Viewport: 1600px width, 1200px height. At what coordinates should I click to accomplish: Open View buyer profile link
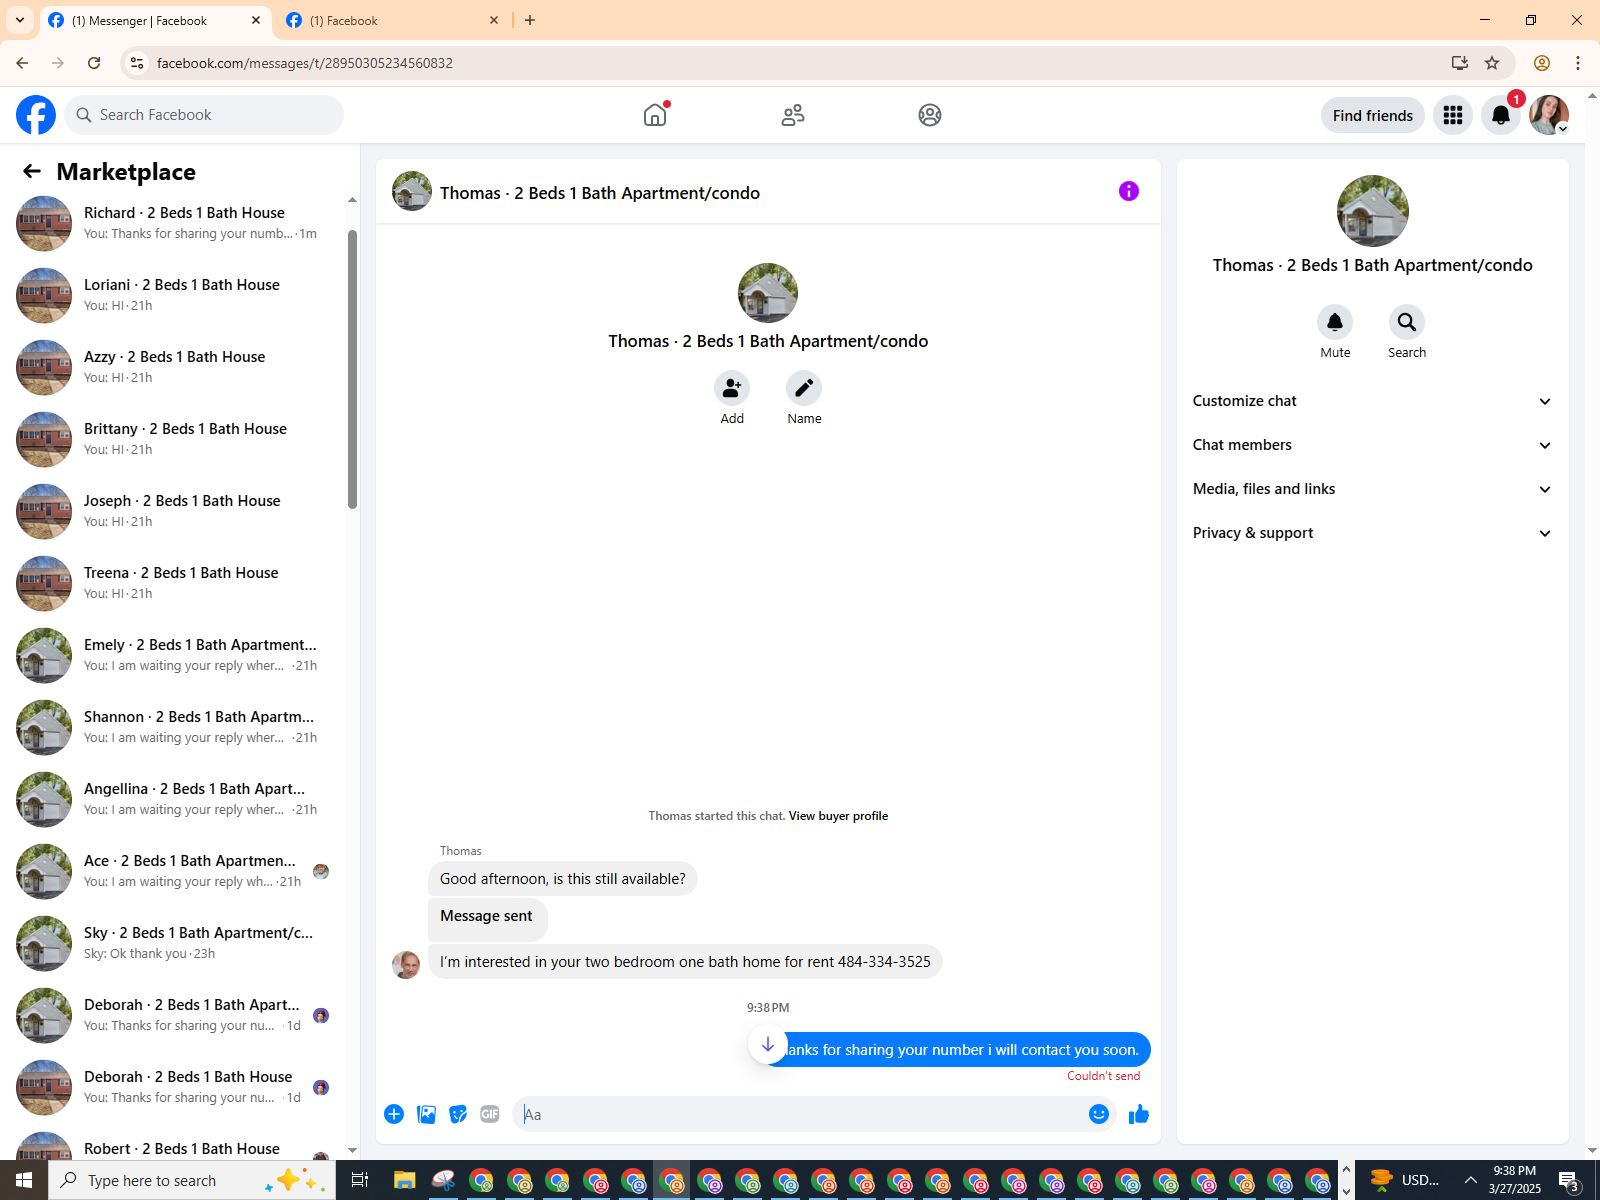[838, 816]
